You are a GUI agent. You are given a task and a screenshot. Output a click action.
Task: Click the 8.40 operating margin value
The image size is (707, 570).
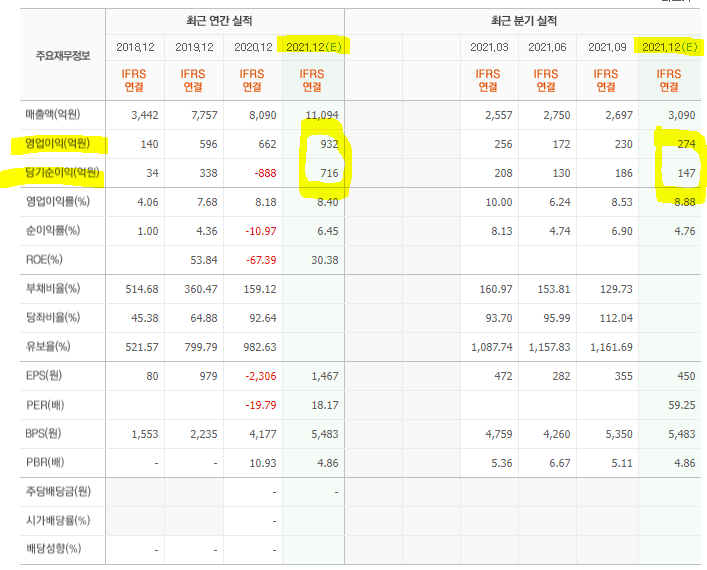[x=328, y=202]
